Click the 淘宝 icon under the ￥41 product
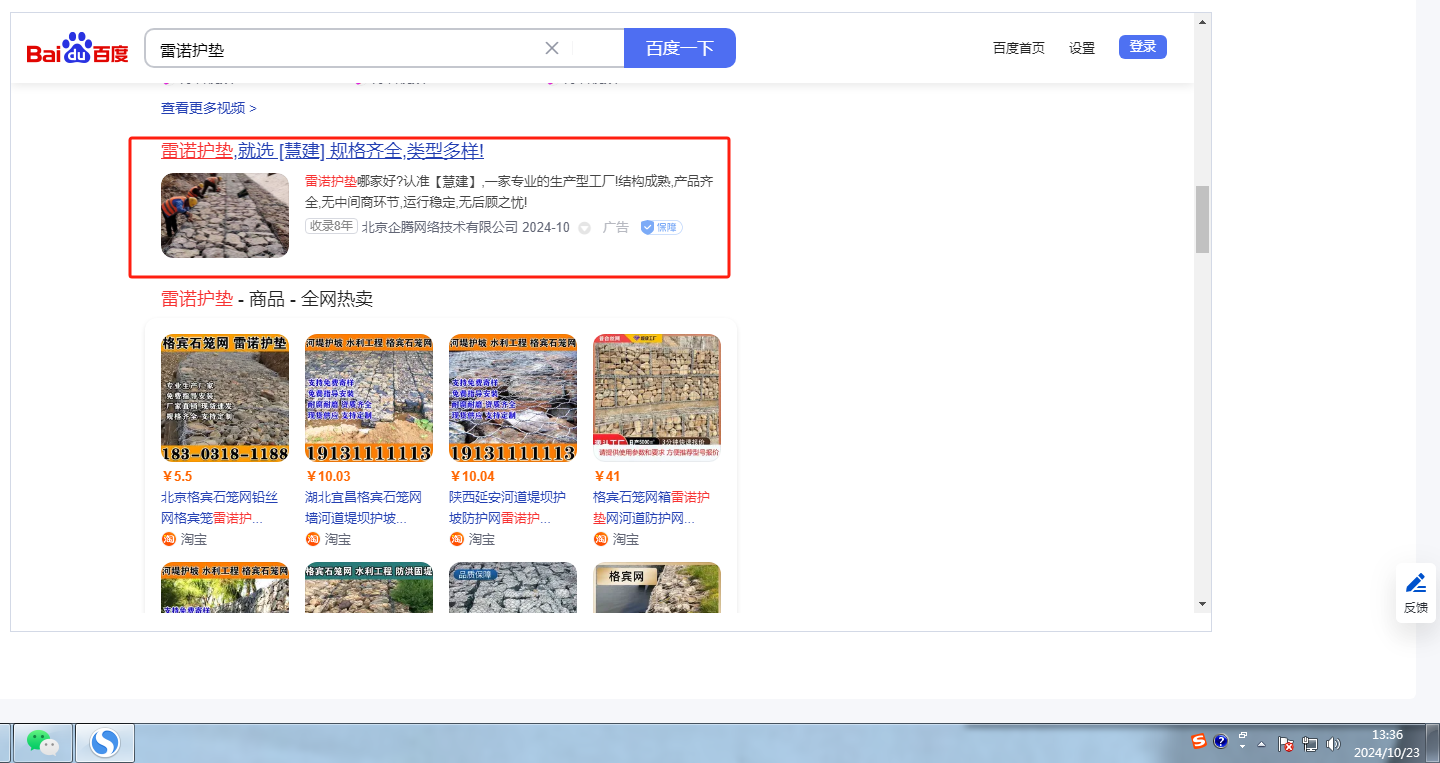1440x763 pixels. click(x=600, y=539)
